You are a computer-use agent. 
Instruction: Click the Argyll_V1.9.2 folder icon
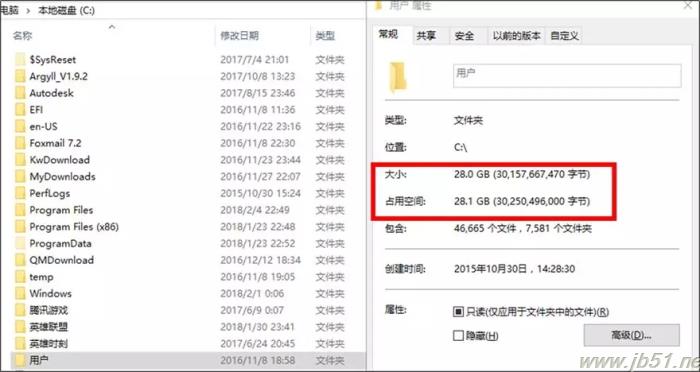click(x=20, y=76)
